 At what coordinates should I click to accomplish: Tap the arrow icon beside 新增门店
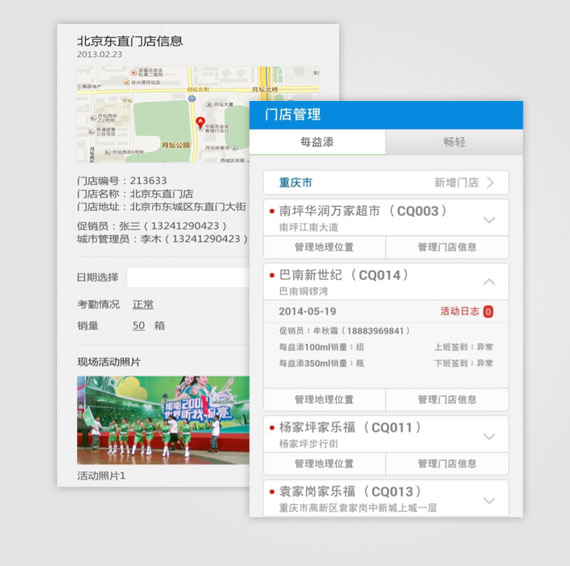tap(490, 182)
